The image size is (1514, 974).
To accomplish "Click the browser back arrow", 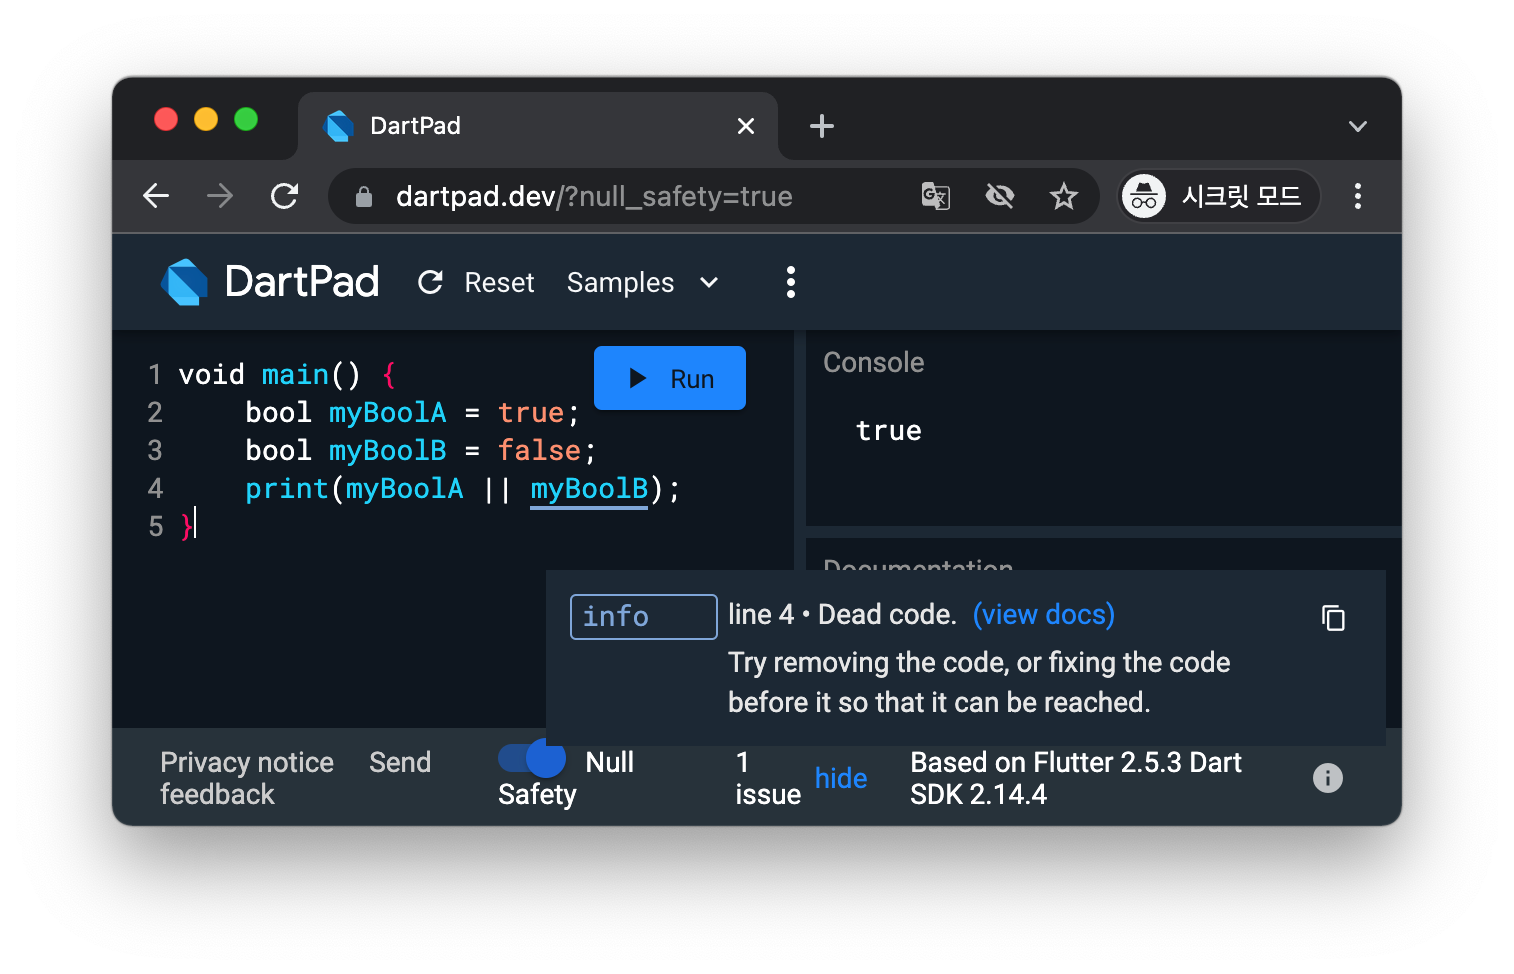I will click(156, 196).
